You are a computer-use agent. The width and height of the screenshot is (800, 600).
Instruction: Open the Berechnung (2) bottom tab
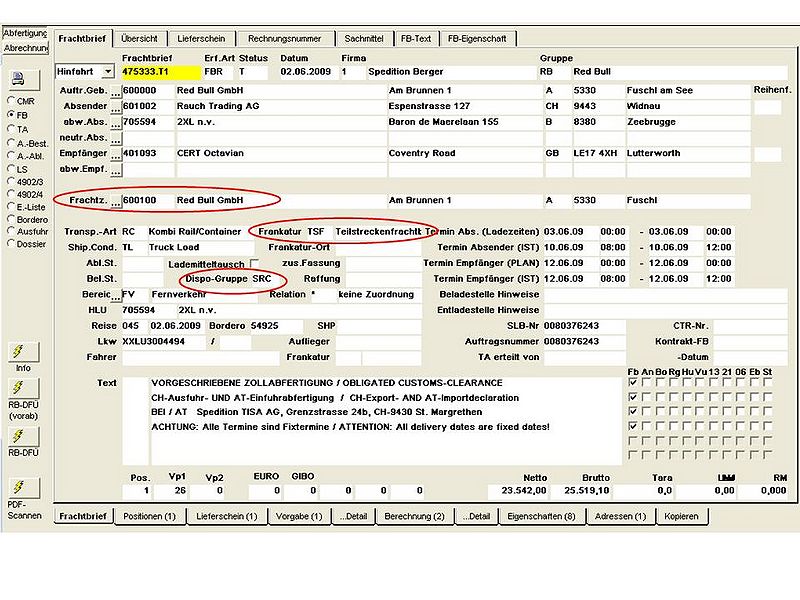click(x=414, y=516)
